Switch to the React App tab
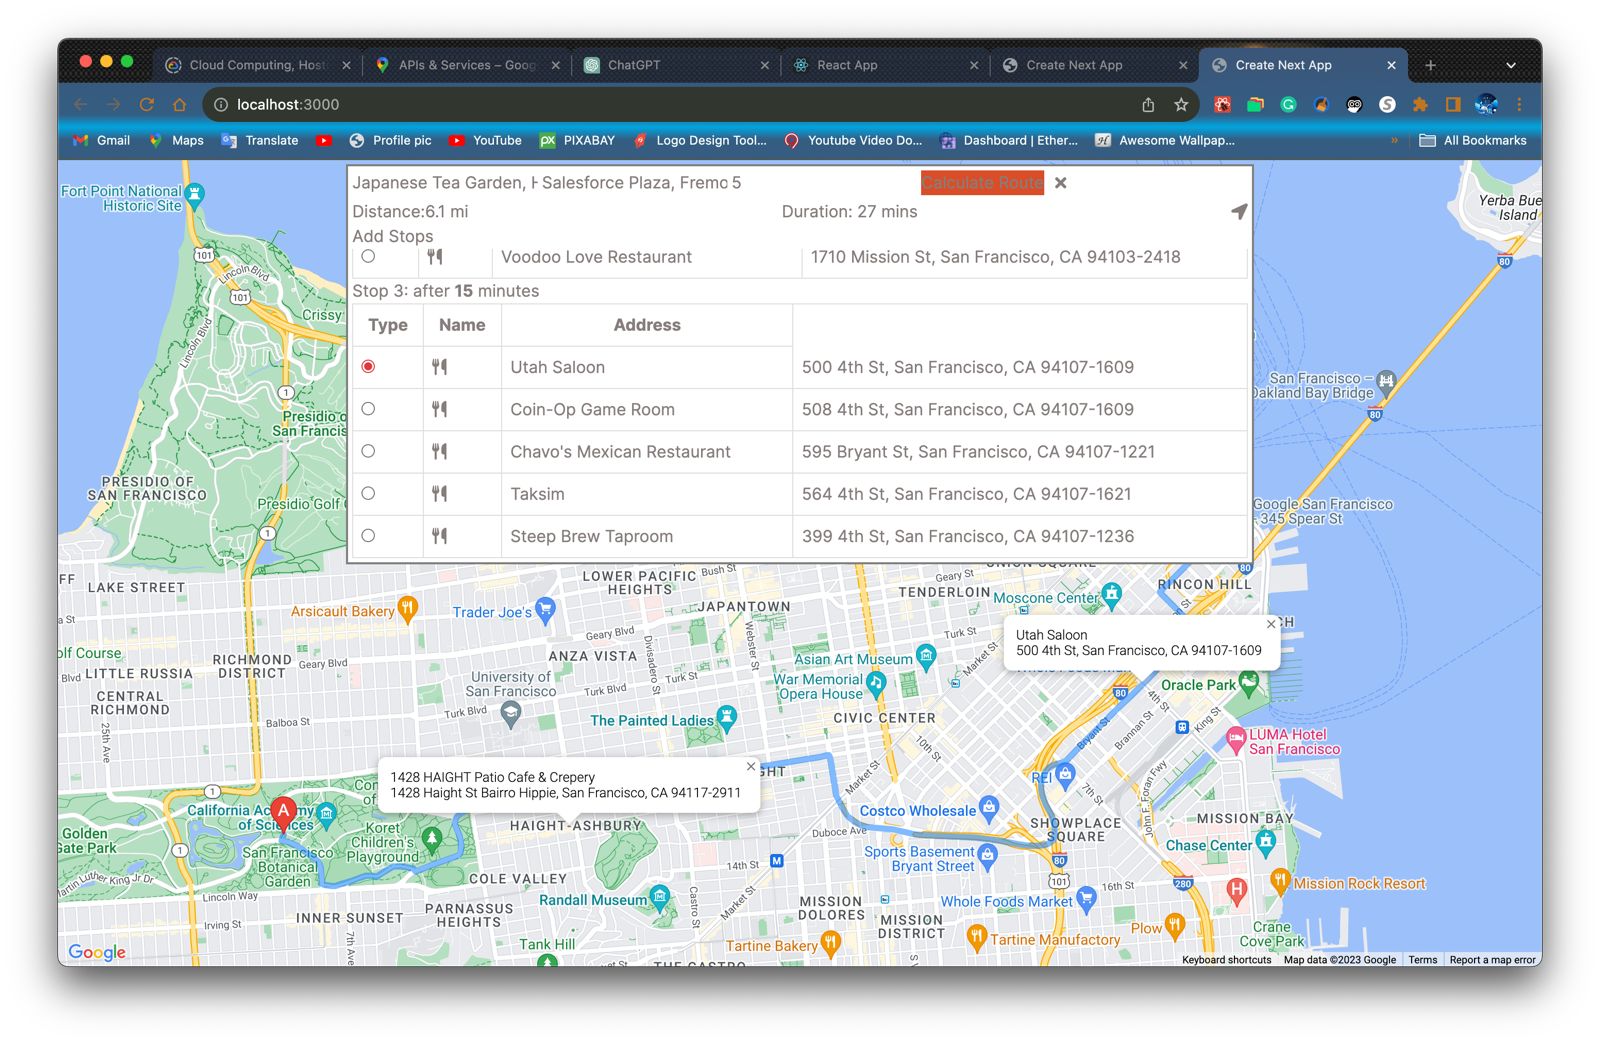Viewport: 1600px width, 1043px height. 886,65
